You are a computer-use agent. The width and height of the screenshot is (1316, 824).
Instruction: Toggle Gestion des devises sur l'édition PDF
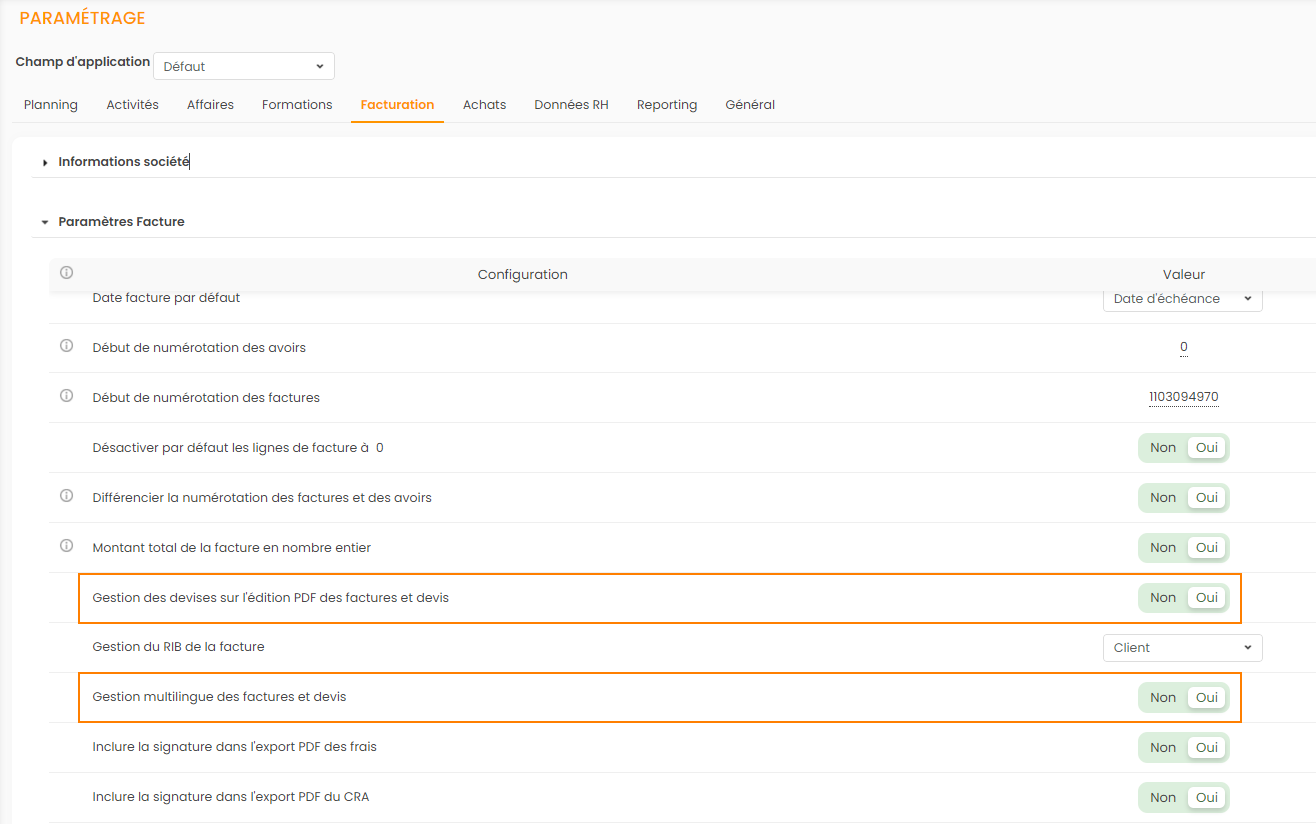pyautogui.click(x=1183, y=598)
